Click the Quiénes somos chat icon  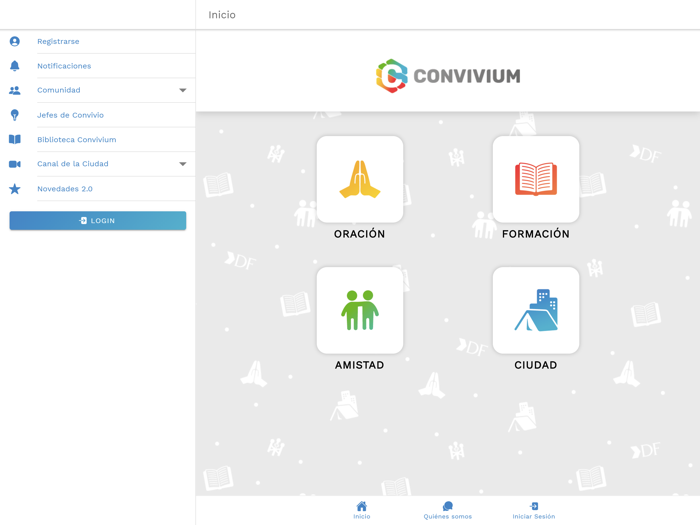point(448,506)
